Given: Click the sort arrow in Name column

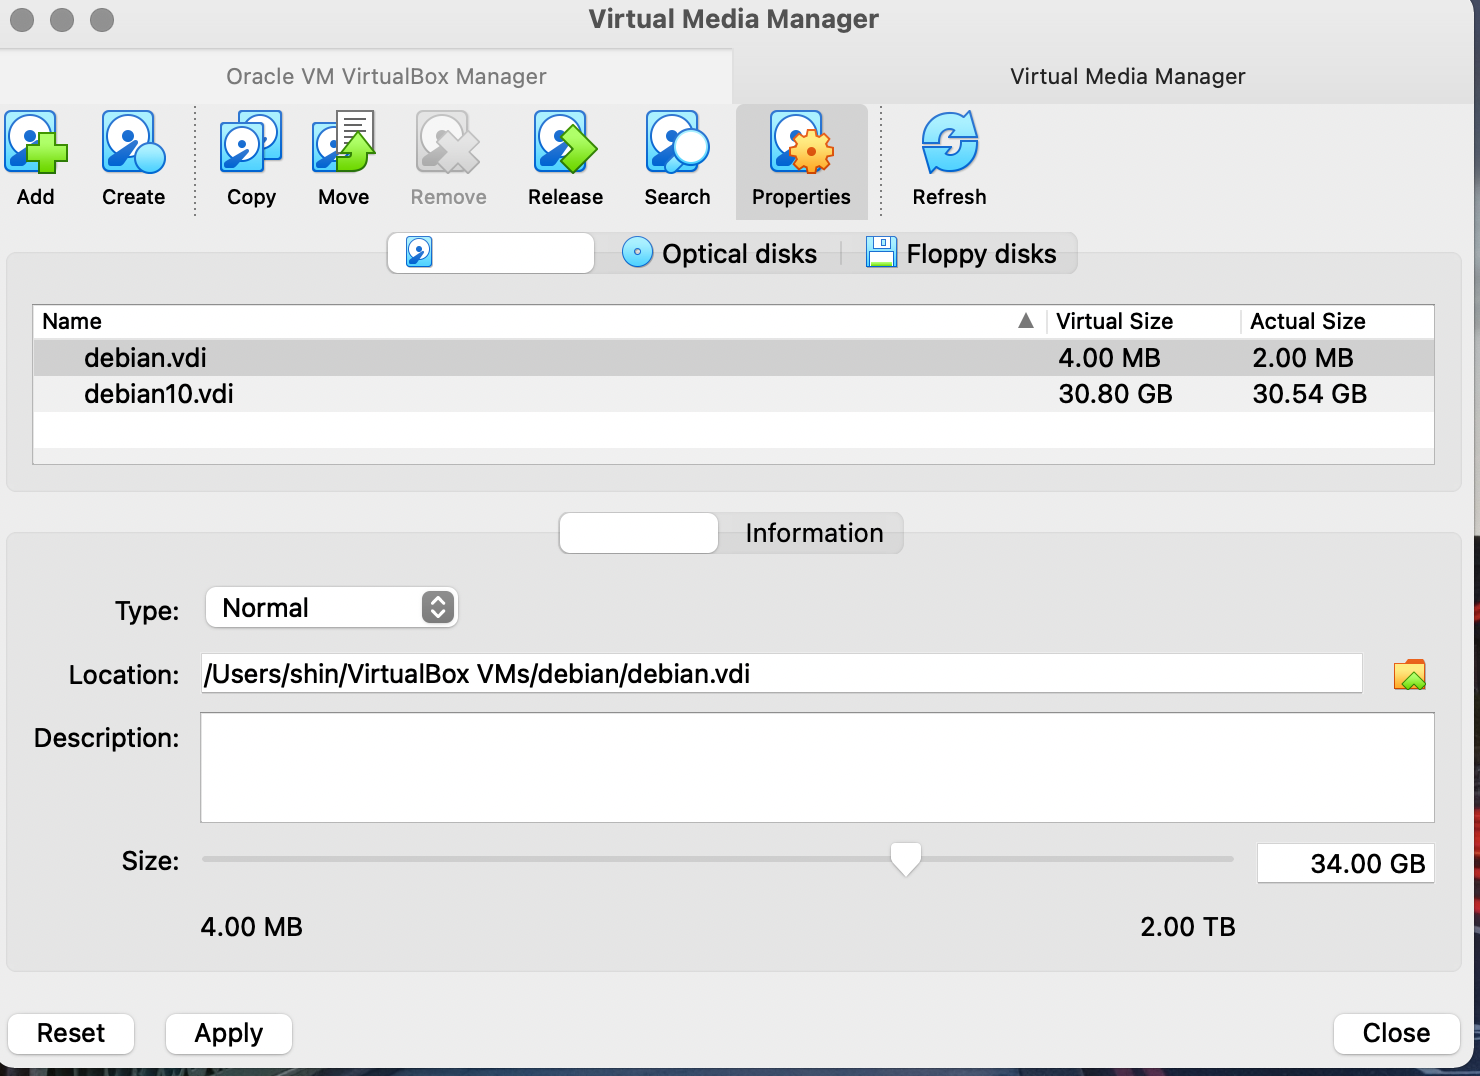Looking at the screenshot, I should coord(1025,321).
